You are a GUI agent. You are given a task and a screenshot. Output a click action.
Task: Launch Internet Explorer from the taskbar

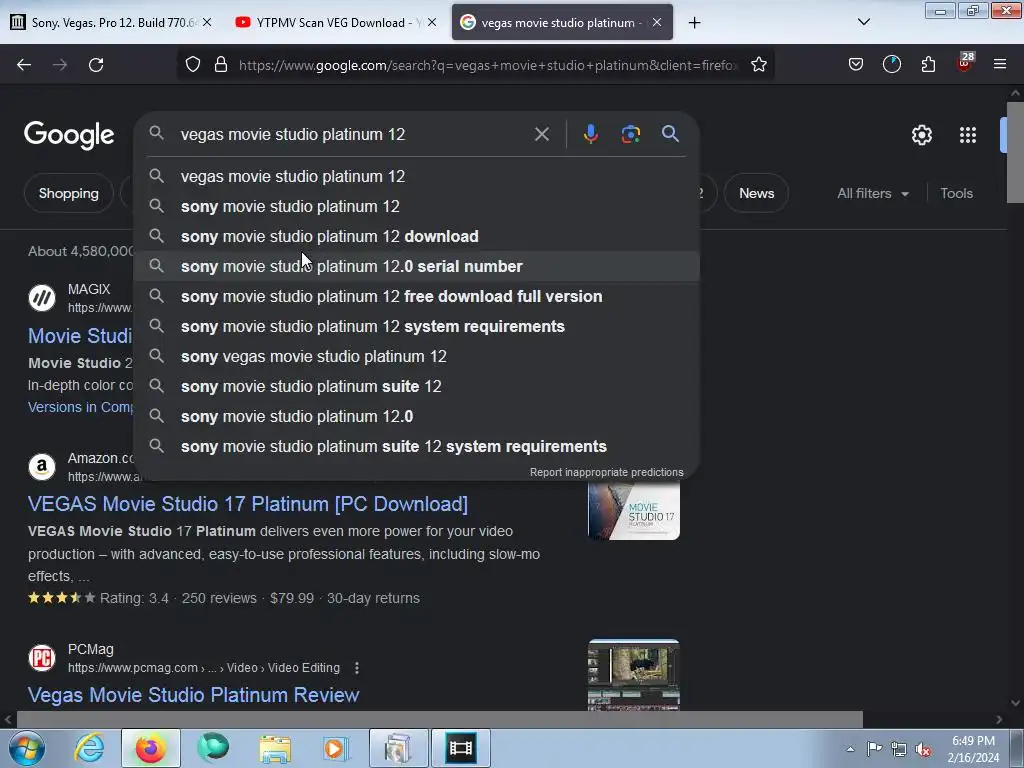pos(89,748)
